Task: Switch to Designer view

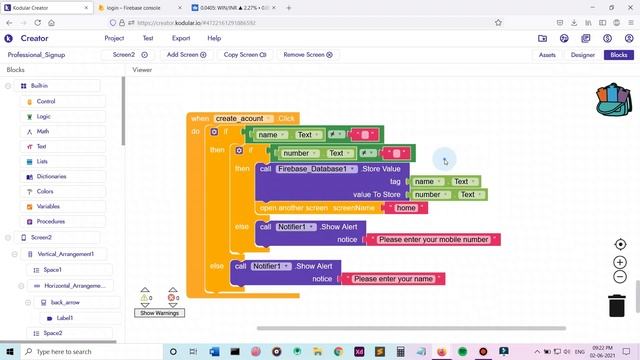Action: click(582, 55)
